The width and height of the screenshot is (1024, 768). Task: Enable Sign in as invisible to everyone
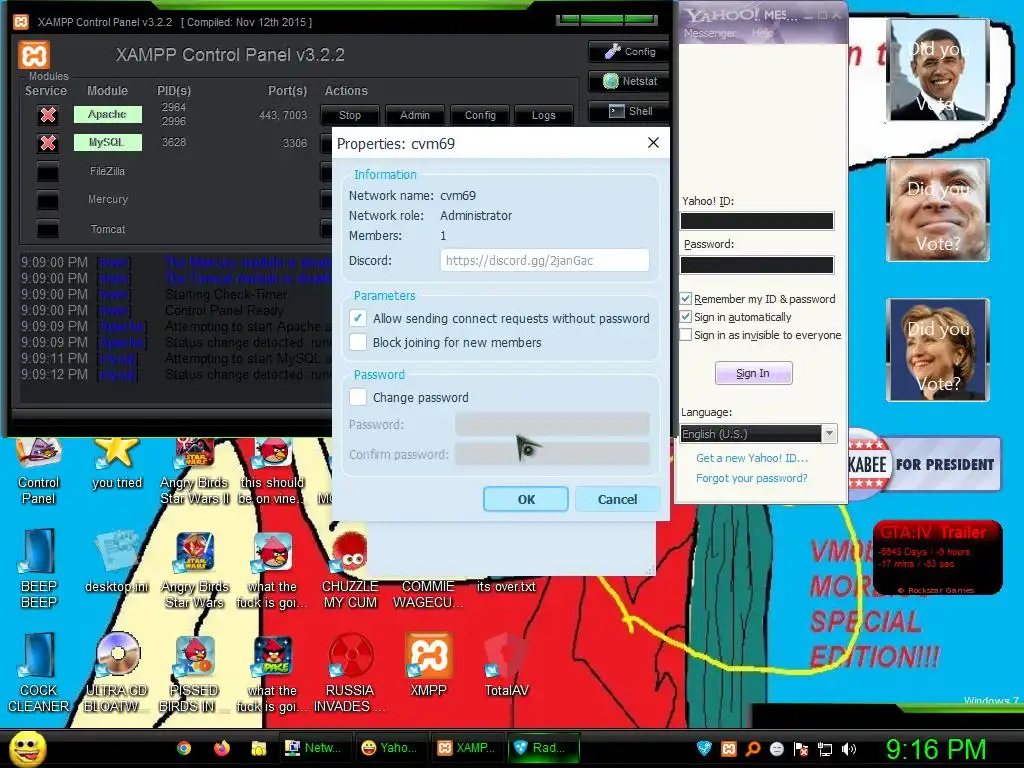pos(686,335)
